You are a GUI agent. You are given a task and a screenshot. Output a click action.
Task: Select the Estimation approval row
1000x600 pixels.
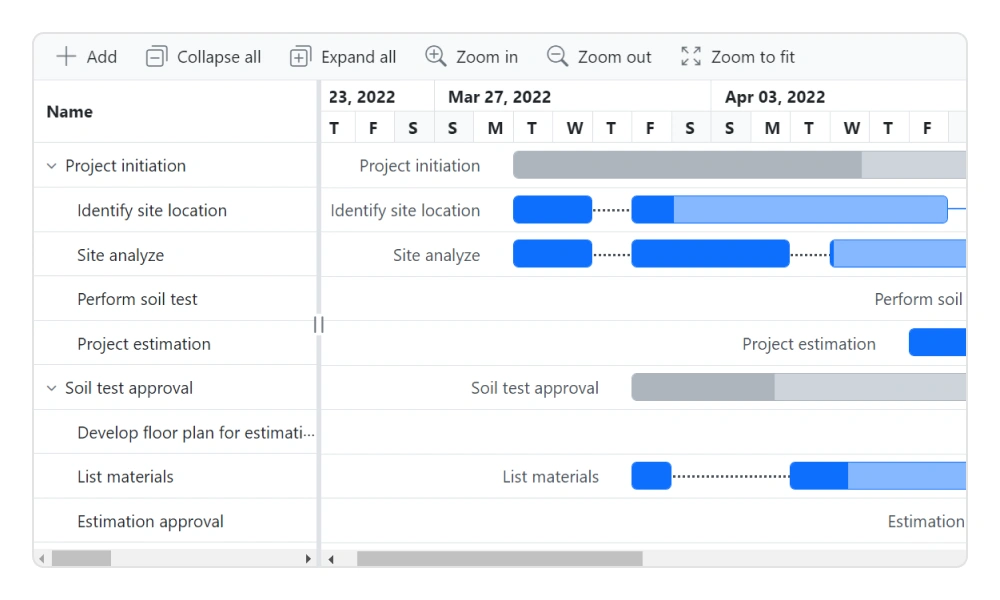(x=150, y=521)
